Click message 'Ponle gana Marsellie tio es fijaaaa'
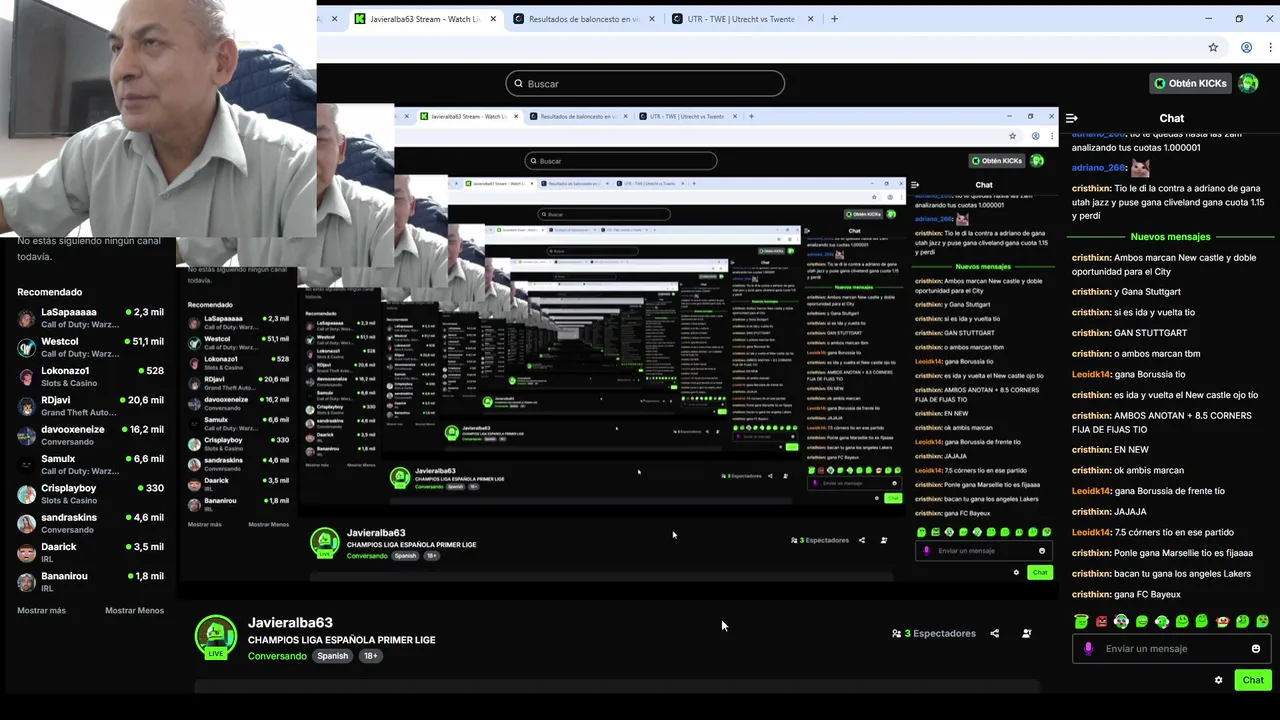The width and height of the screenshot is (1280, 720). 1184,553
